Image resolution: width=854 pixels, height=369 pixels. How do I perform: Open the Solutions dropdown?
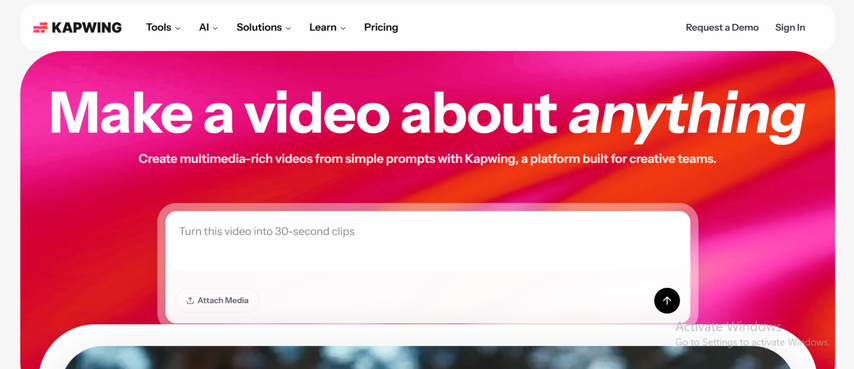tap(264, 27)
